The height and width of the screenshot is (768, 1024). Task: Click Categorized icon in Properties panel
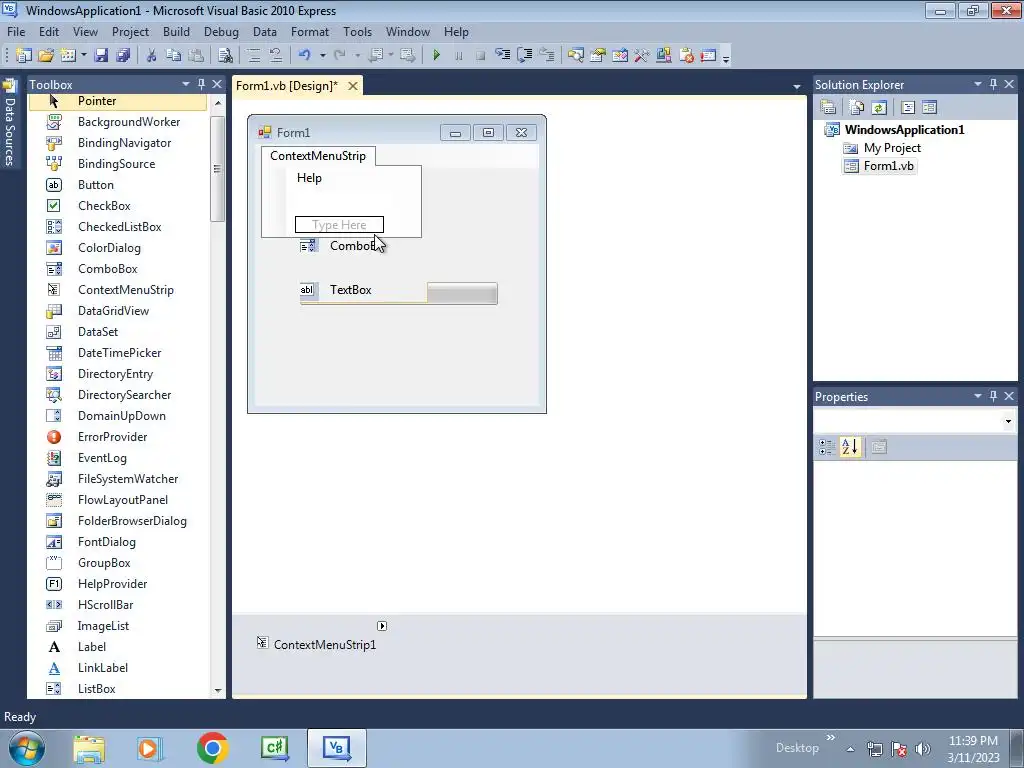[x=827, y=447]
